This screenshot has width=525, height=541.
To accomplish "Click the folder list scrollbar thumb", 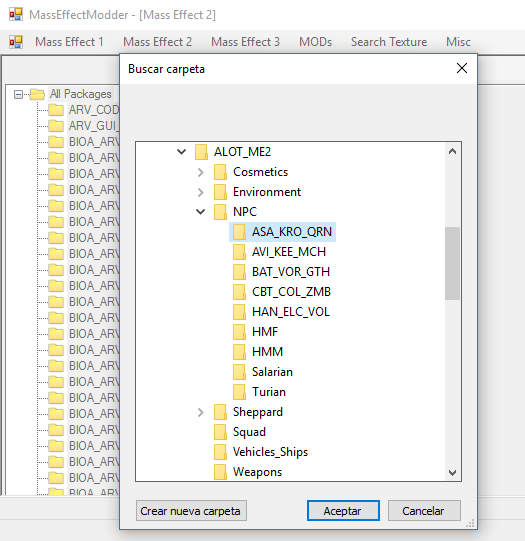I will [453, 263].
